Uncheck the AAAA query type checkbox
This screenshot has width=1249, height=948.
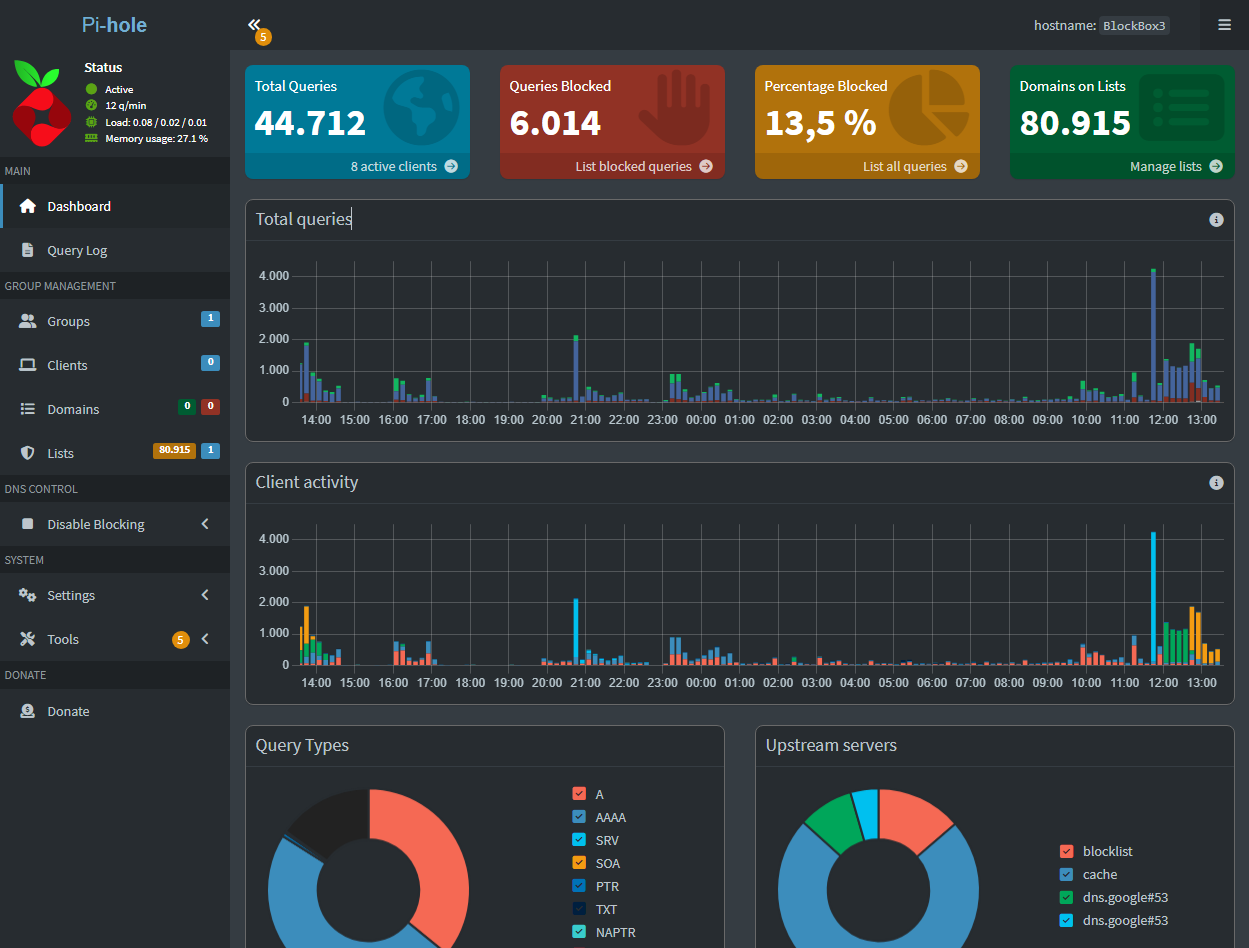[x=579, y=817]
